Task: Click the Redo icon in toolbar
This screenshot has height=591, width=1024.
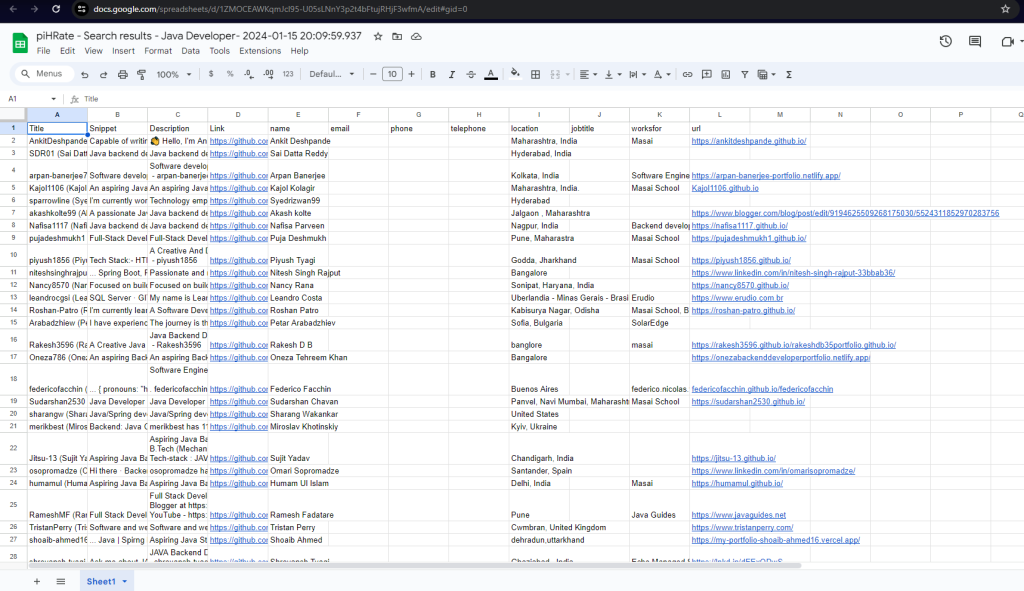Action: [x=103, y=74]
